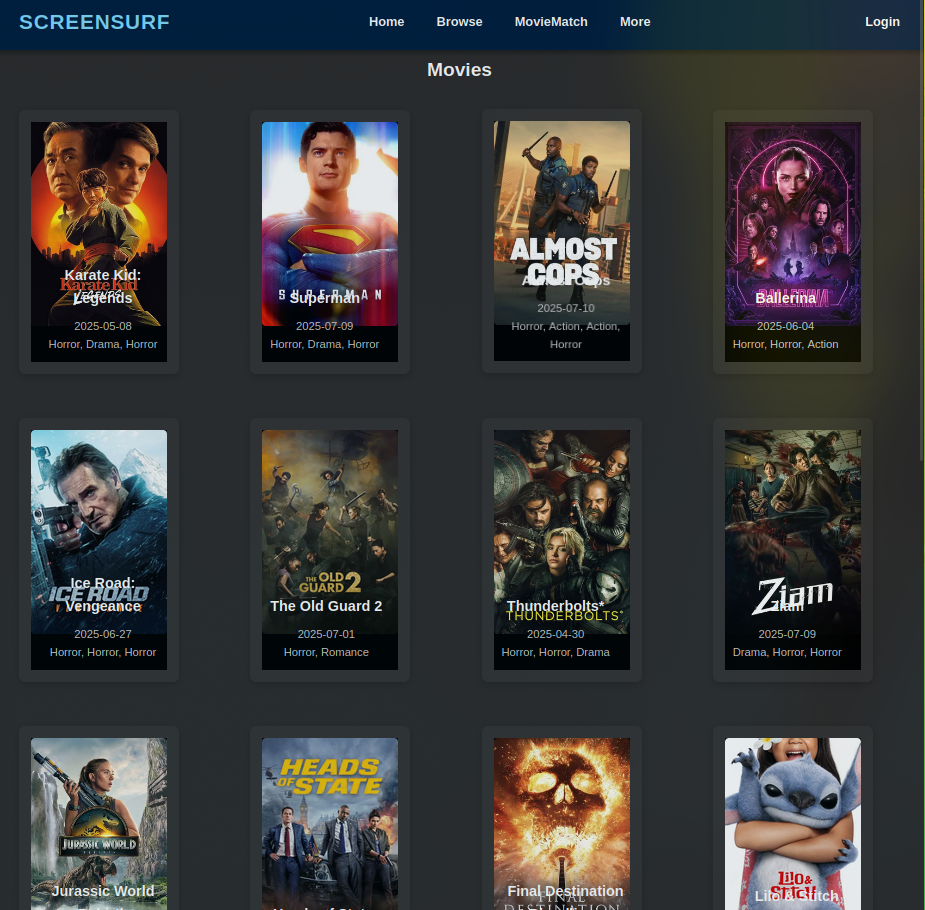
Task: Open the Ballerina movie poster
Action: 793,224
